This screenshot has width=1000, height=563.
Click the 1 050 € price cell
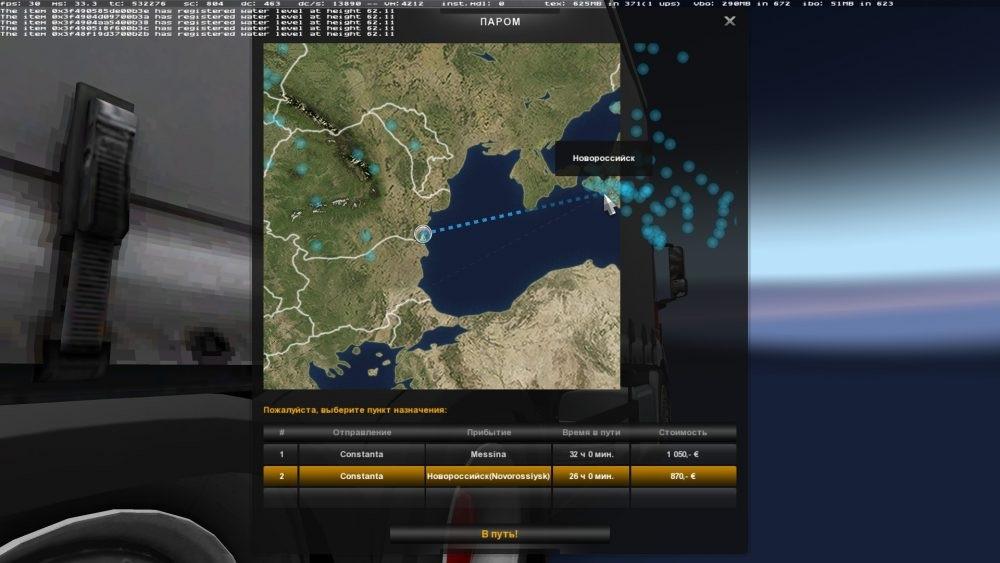click(x=683, y=454)
